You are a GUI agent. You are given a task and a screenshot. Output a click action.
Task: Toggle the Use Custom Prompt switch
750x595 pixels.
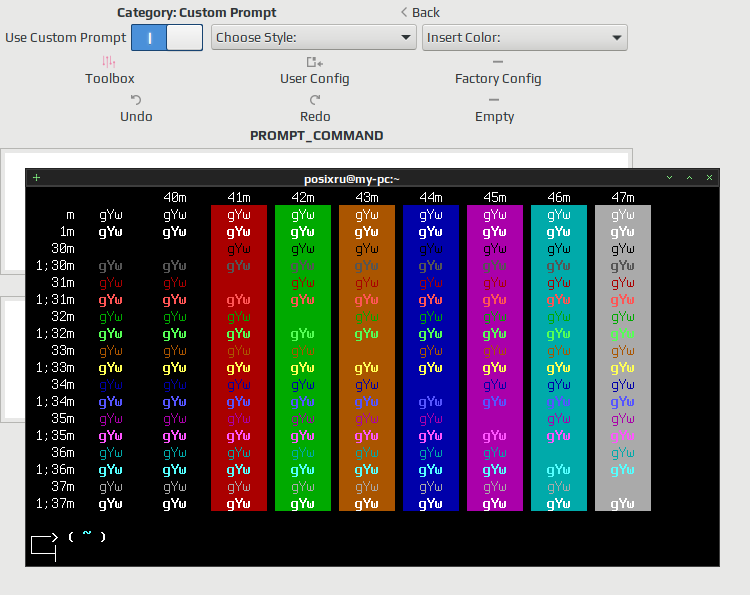point(167,37)
